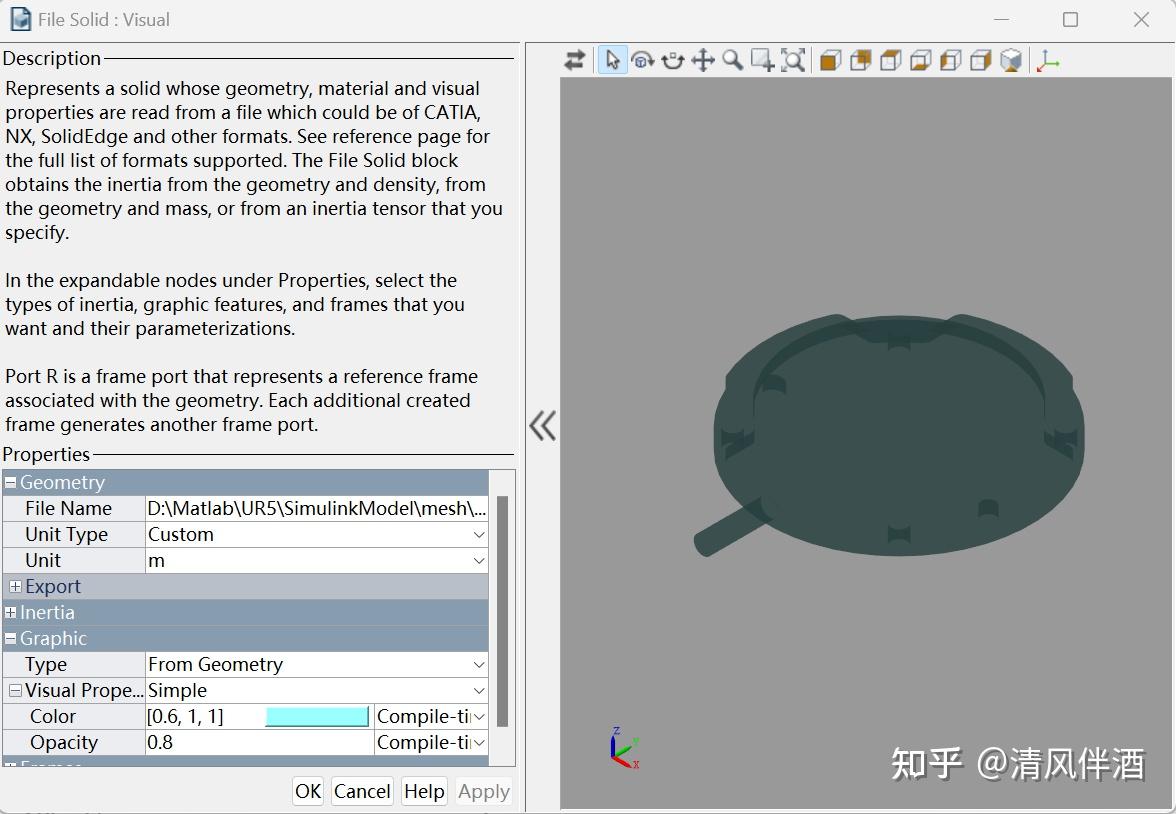Image resolution: width=1176 pixels, height=814 pixels.
Task: Minimize the File Solid window
Action: tap(1001, 20)
